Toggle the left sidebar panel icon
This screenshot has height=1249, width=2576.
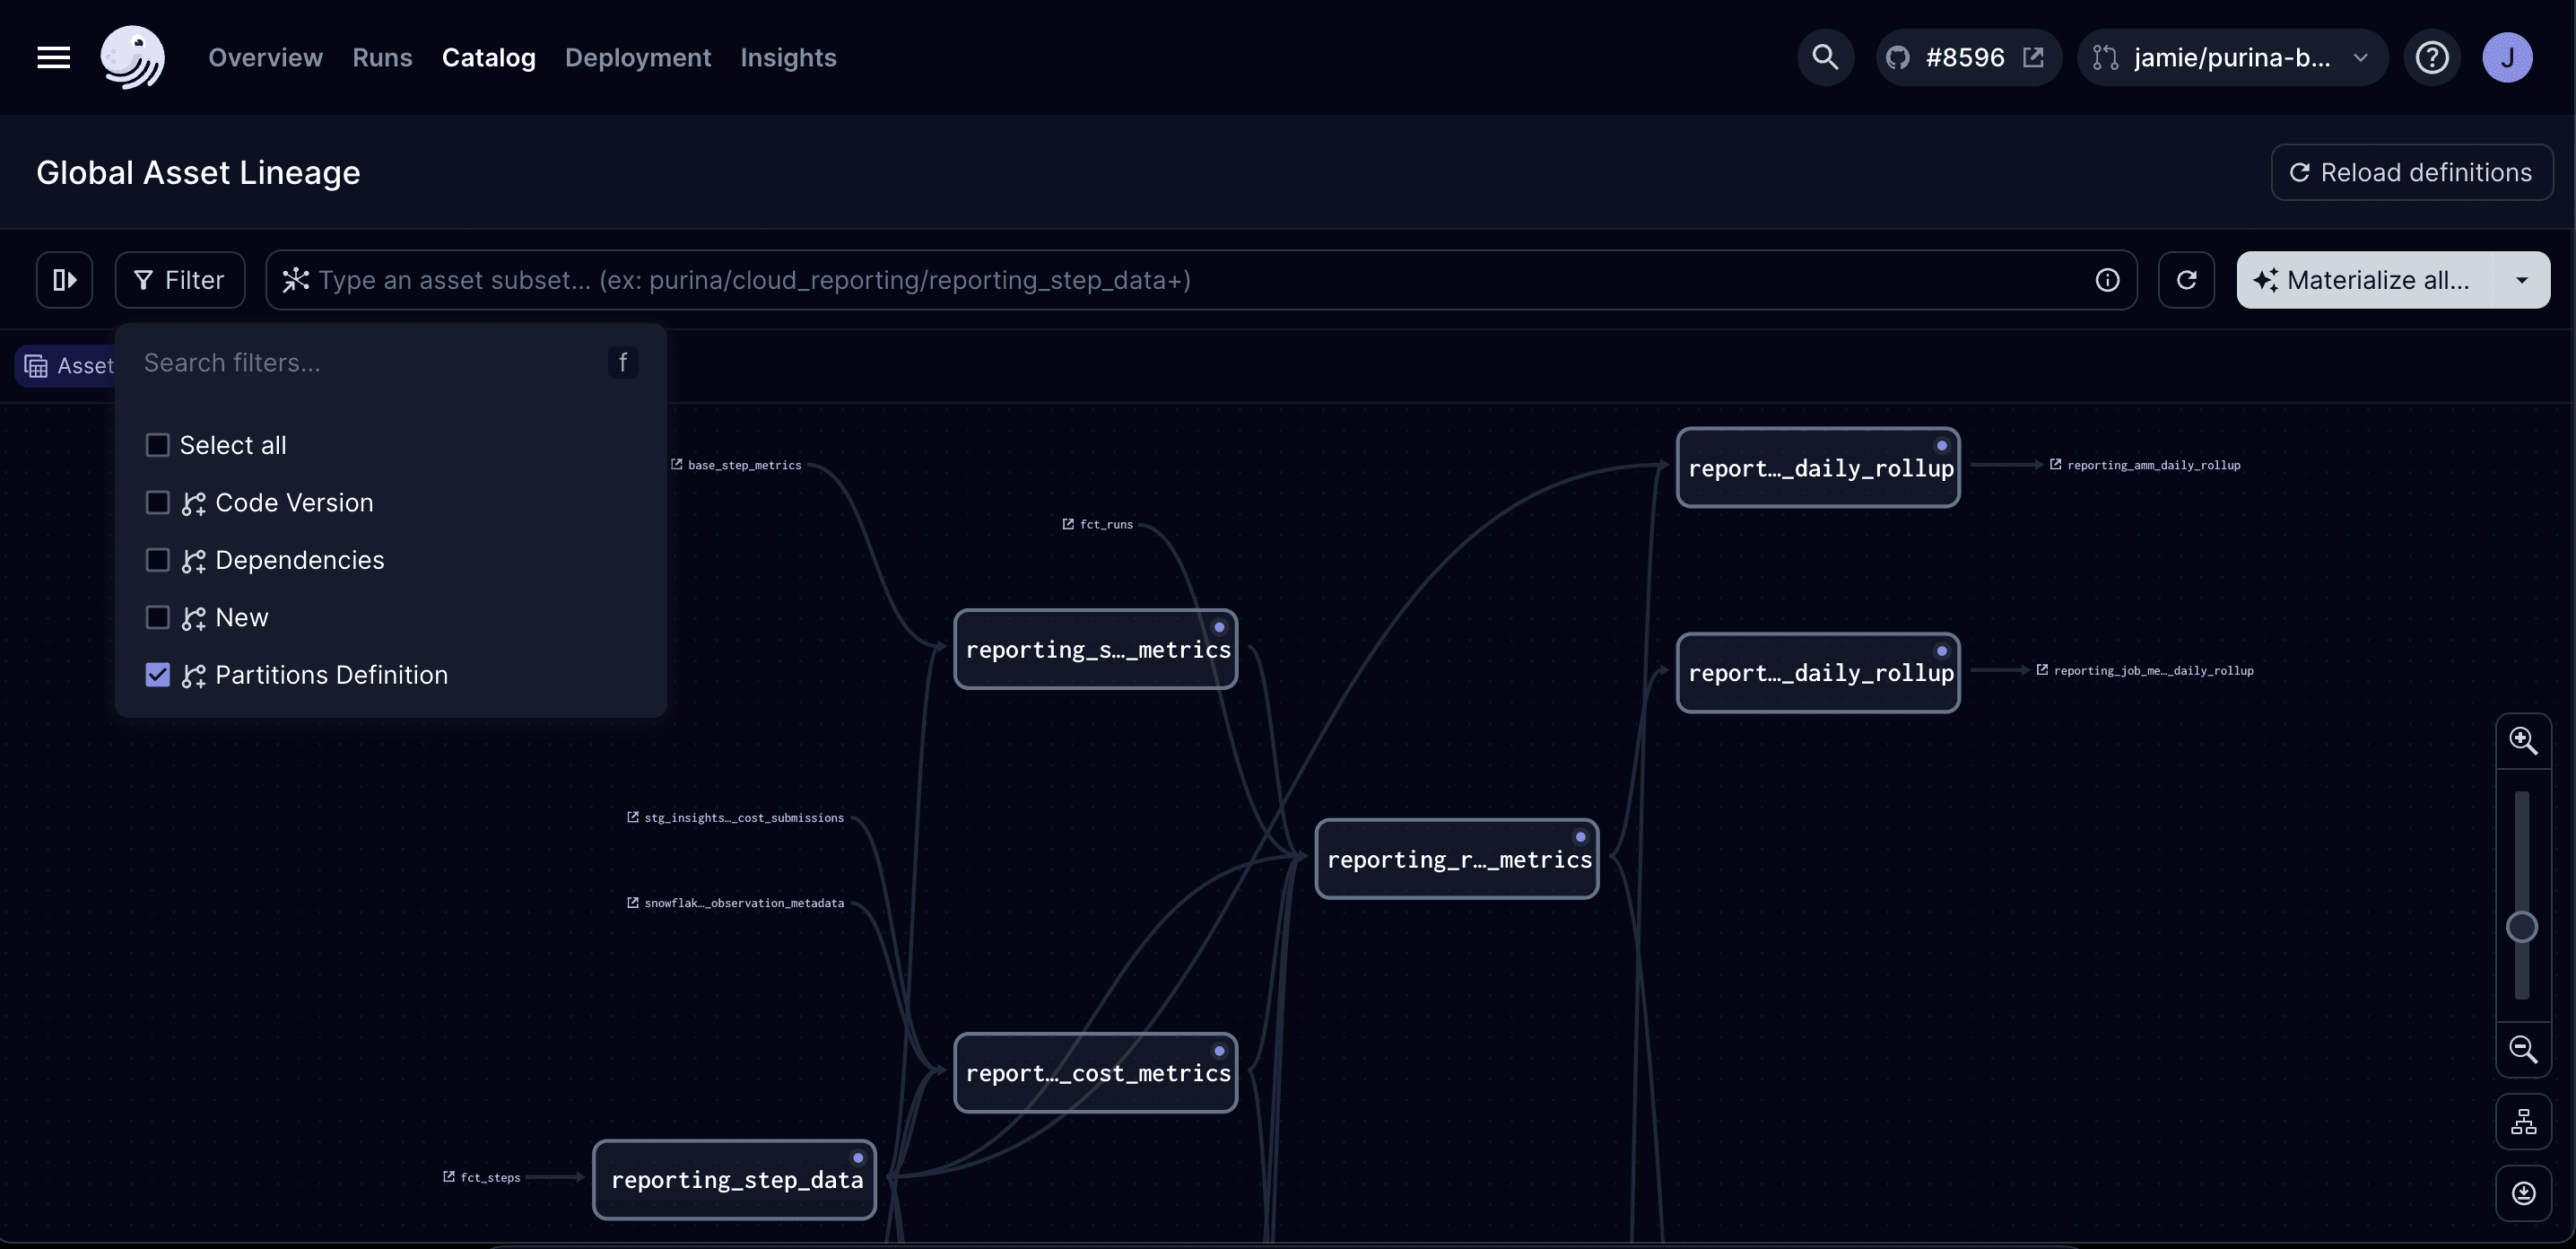click(65, 280)
